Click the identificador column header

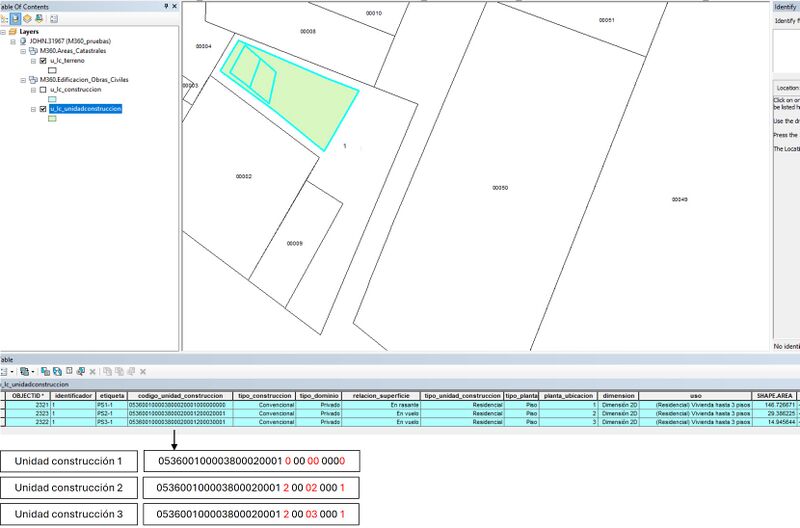click(x=73, y=396)
